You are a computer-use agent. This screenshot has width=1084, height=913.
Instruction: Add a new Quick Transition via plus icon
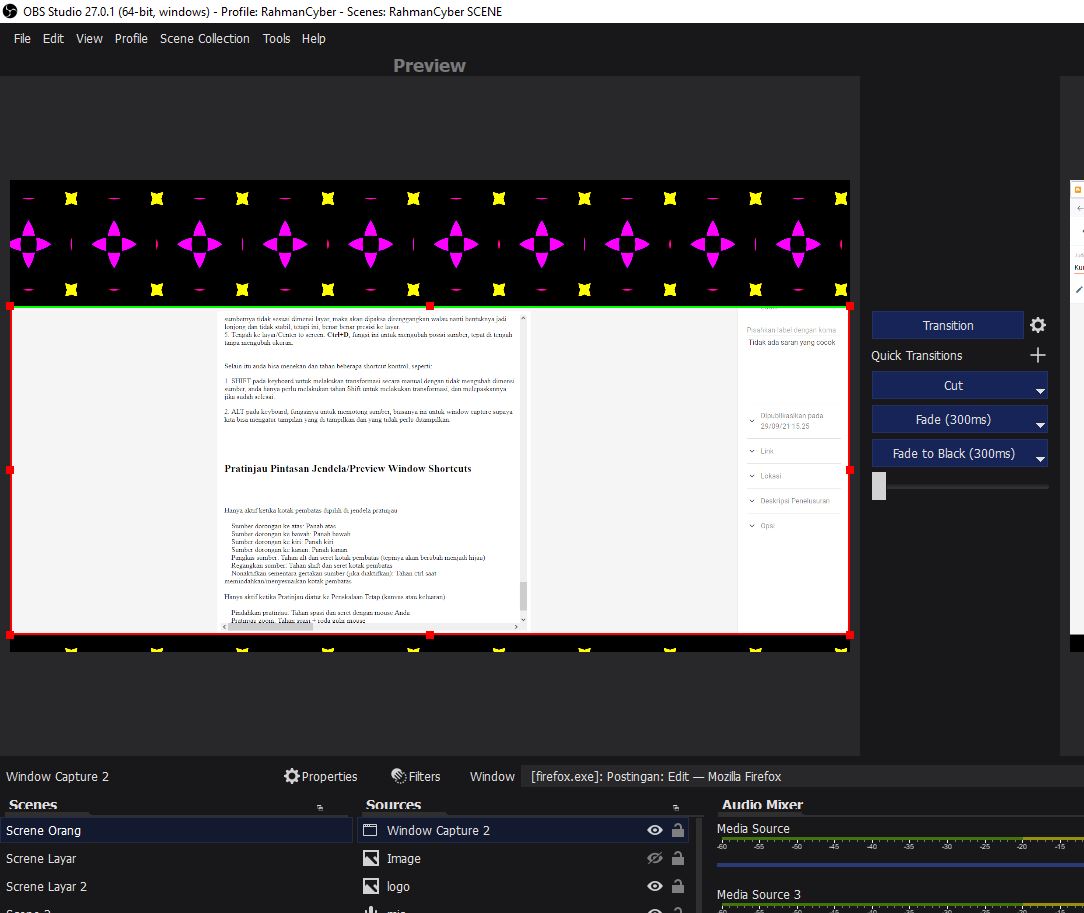pos(1037,355)
